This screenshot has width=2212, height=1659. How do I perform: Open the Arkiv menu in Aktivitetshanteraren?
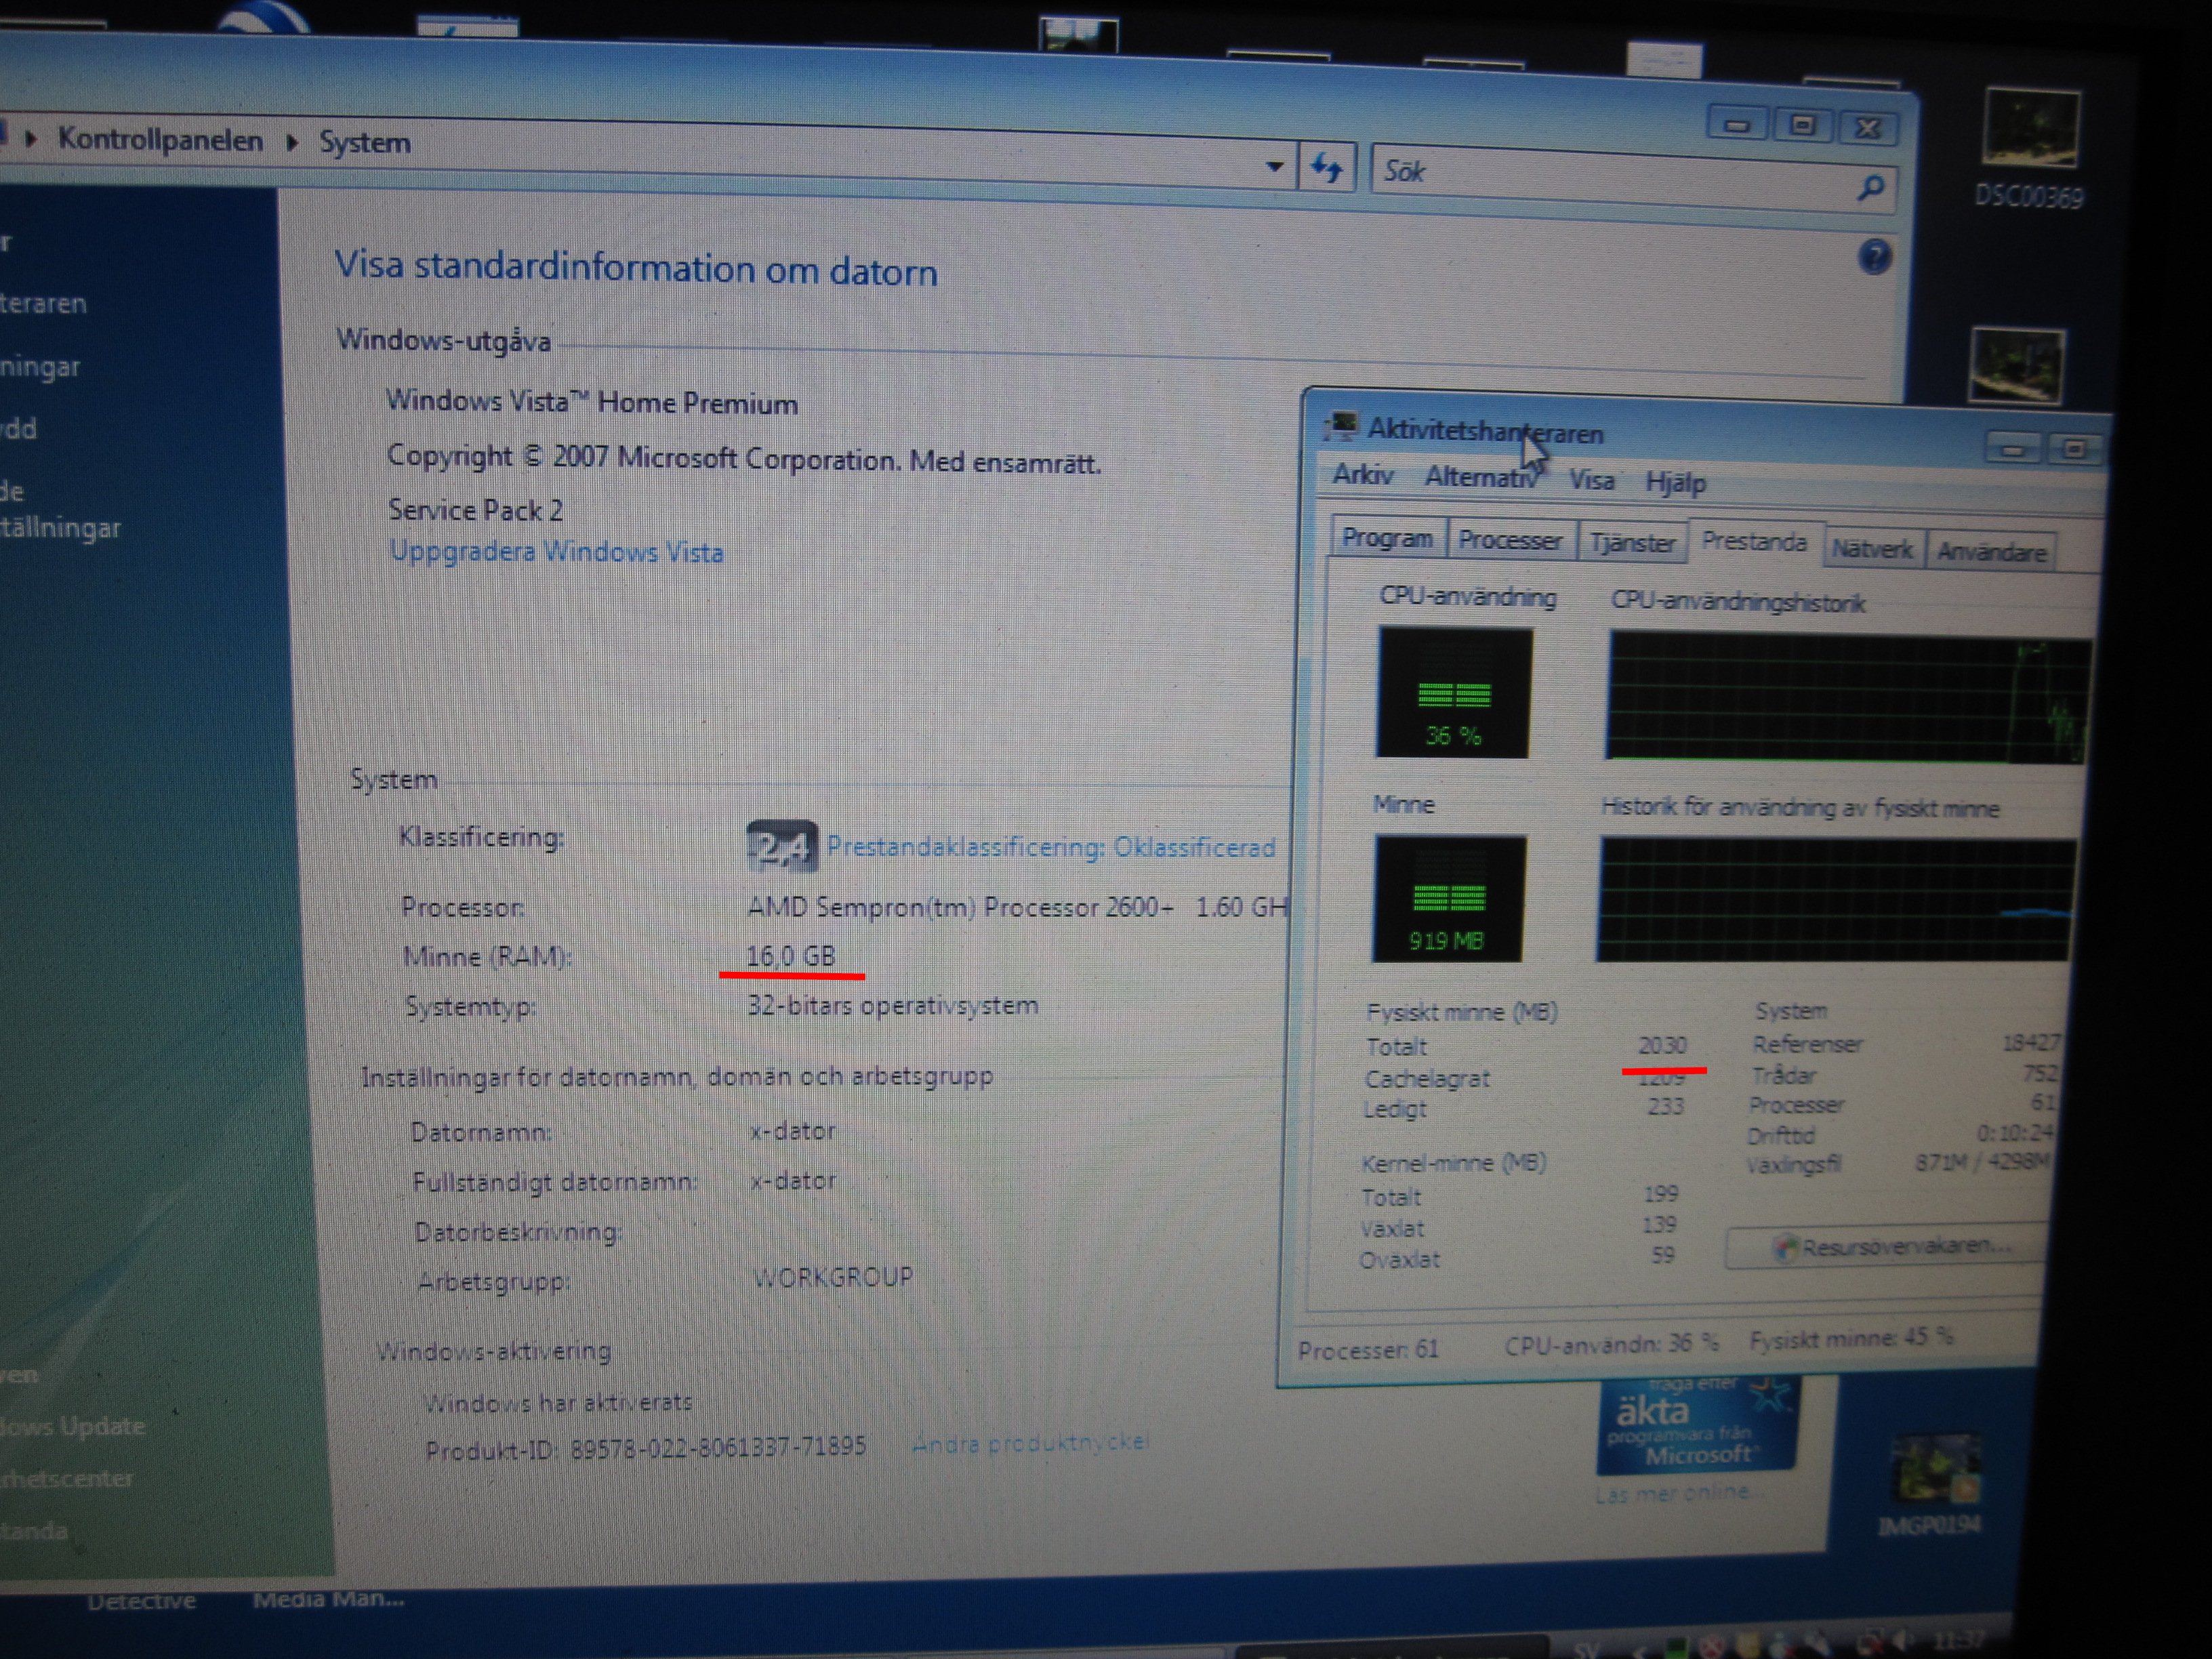point(1362,475)
